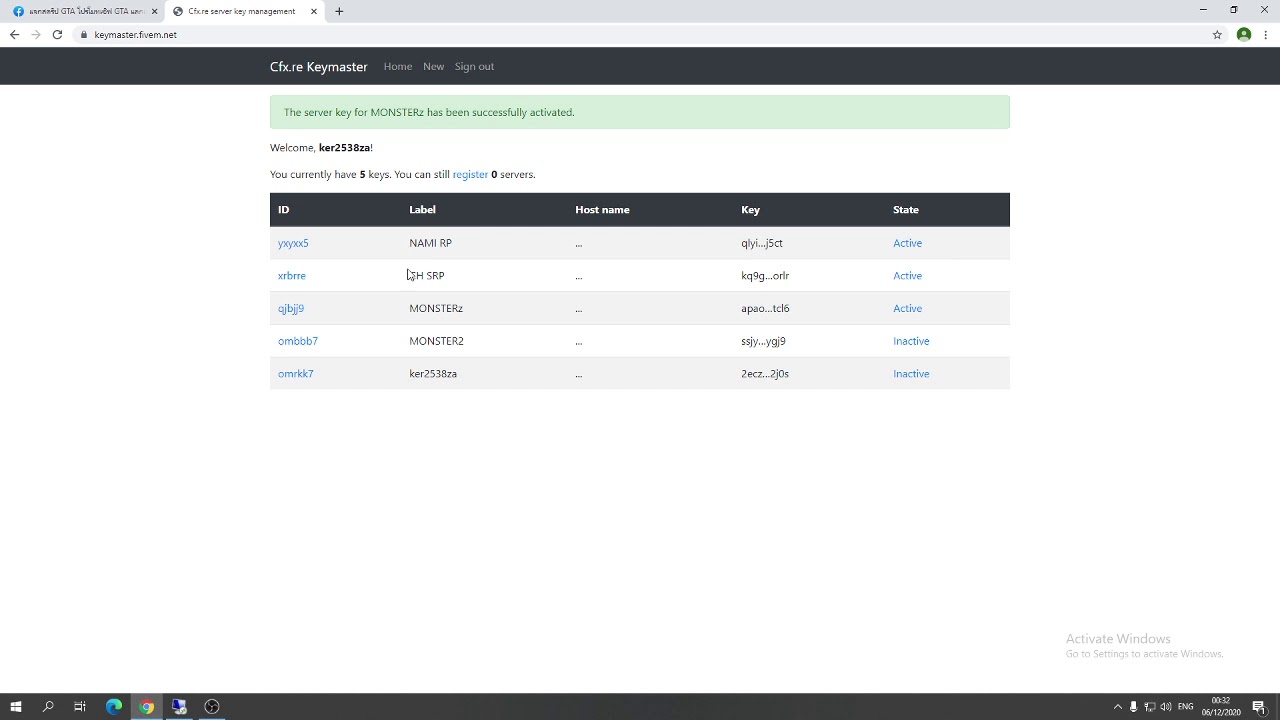1280x720 pixels.
Task: Open server key xrbrre
Action: 292,275
